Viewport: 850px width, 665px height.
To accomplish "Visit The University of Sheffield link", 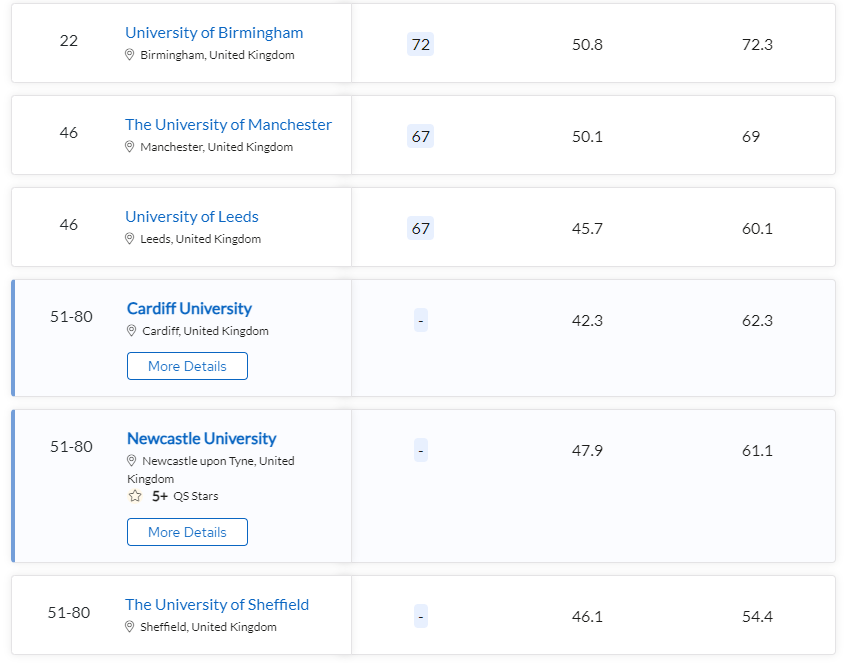I will (217, 605).
